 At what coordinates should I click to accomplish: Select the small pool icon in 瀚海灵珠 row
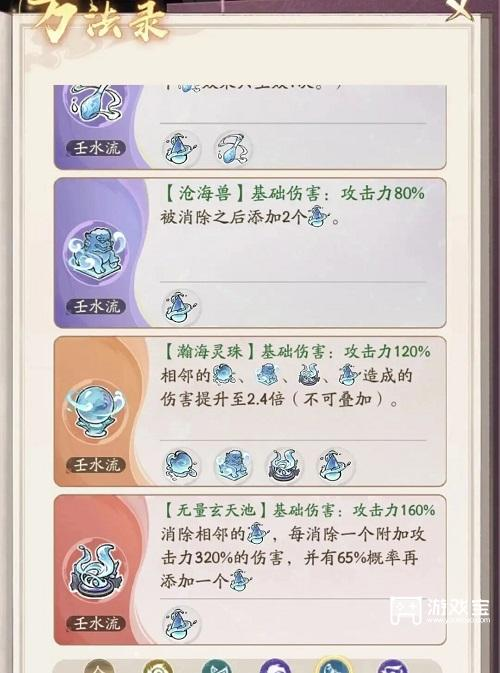(284, 466)
